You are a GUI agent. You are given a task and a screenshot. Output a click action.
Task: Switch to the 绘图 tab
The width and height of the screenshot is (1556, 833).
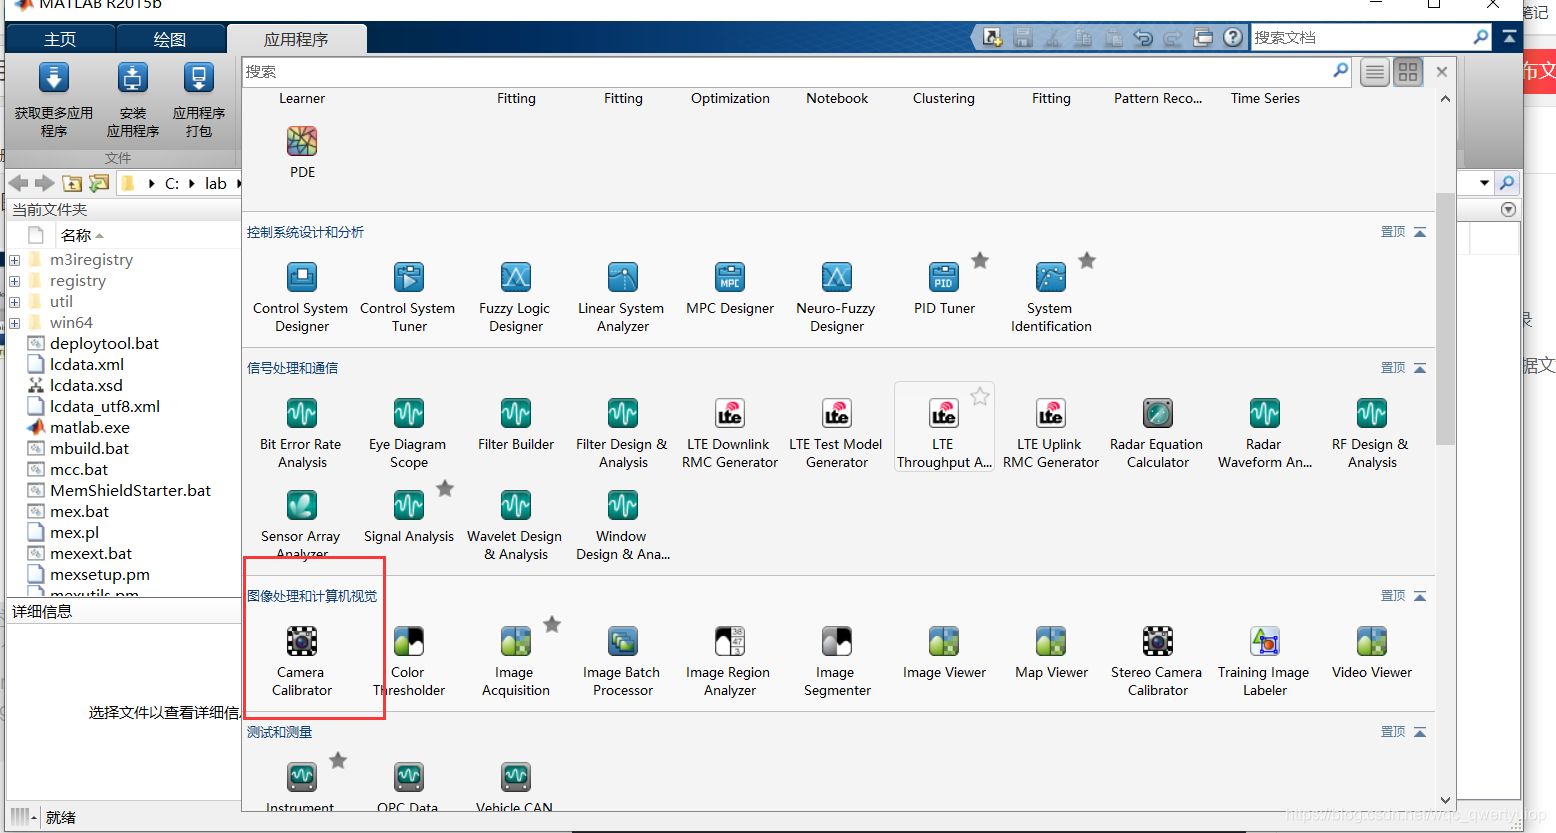[x=170, y=39]
